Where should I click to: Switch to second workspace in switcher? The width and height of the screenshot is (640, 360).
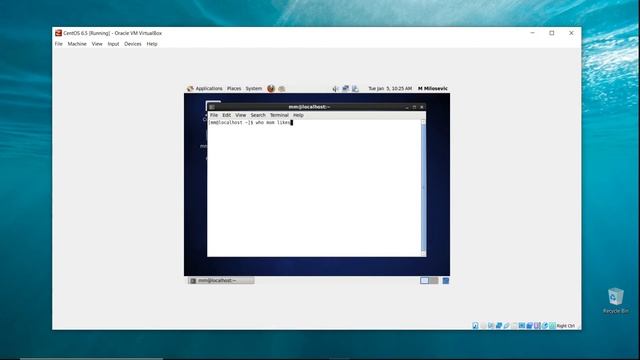pos(434,281)
